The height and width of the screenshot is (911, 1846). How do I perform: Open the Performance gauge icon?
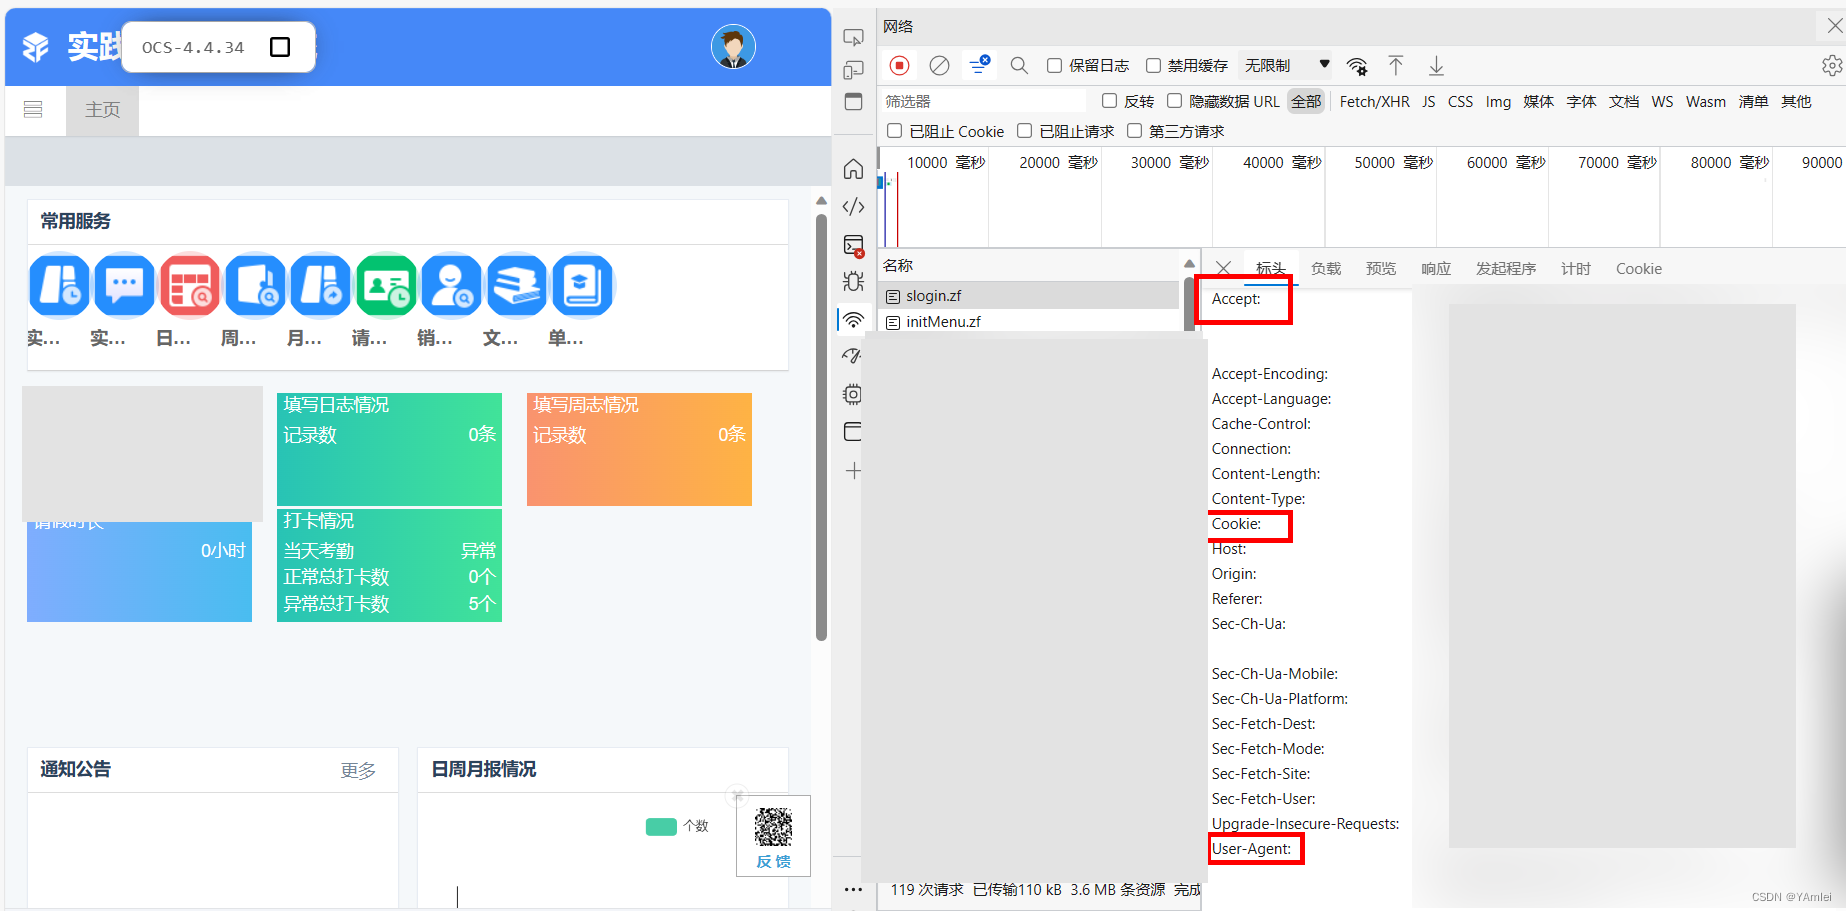851,356
